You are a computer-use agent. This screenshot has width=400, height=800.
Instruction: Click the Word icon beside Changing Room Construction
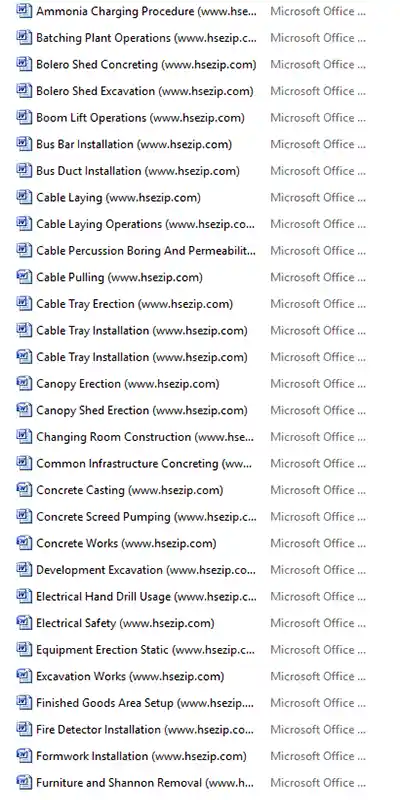pos(24,436)
